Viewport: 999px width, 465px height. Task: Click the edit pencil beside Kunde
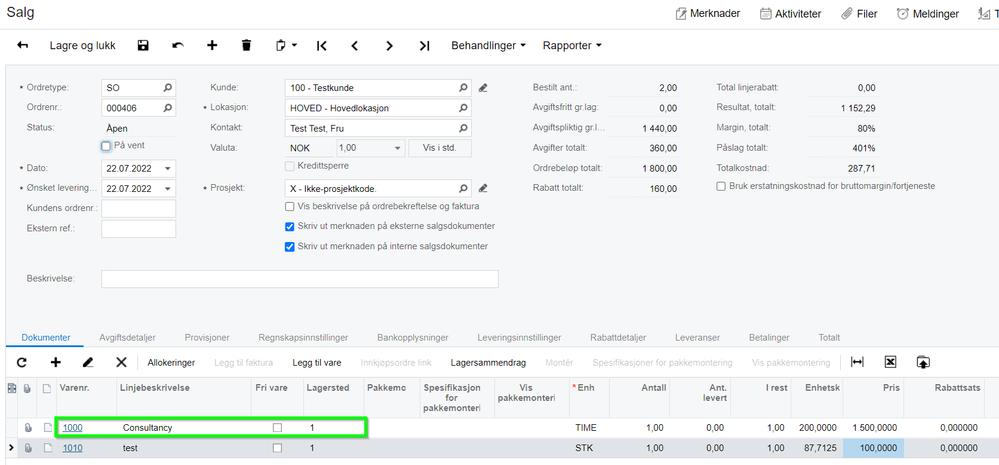click(483, 88)
